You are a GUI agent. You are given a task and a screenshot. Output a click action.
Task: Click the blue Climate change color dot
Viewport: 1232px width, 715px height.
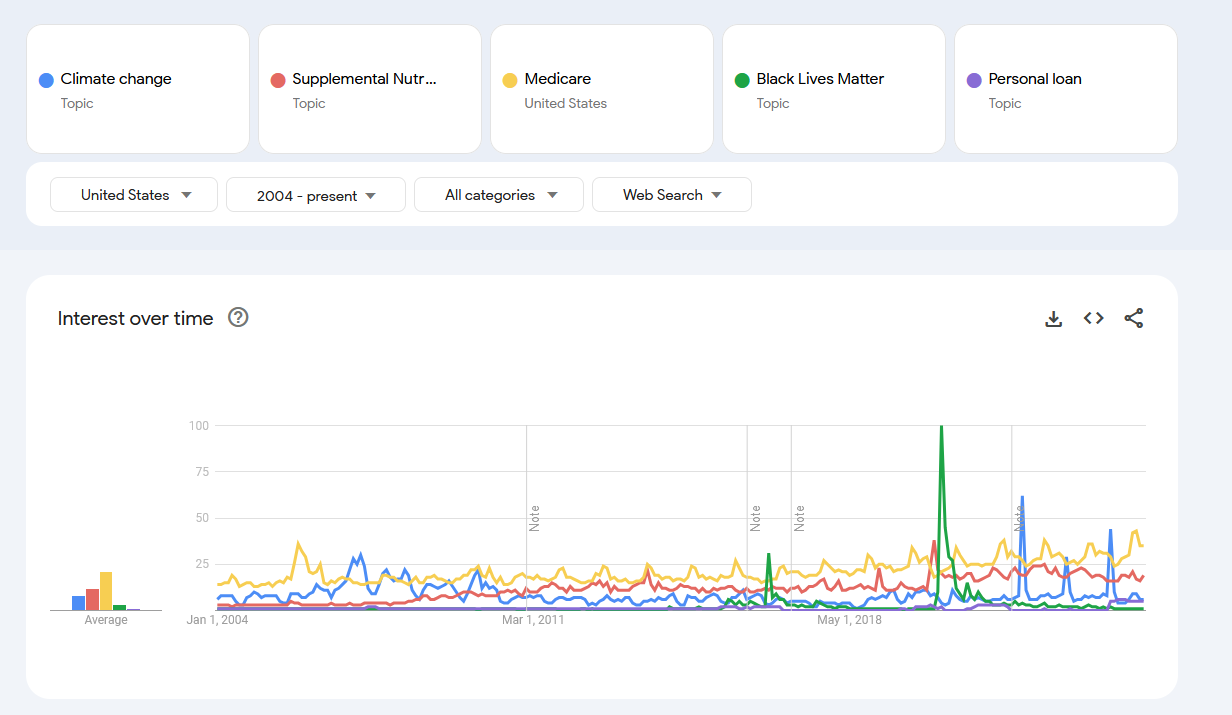pyautogui.click(x=46, y=80)
